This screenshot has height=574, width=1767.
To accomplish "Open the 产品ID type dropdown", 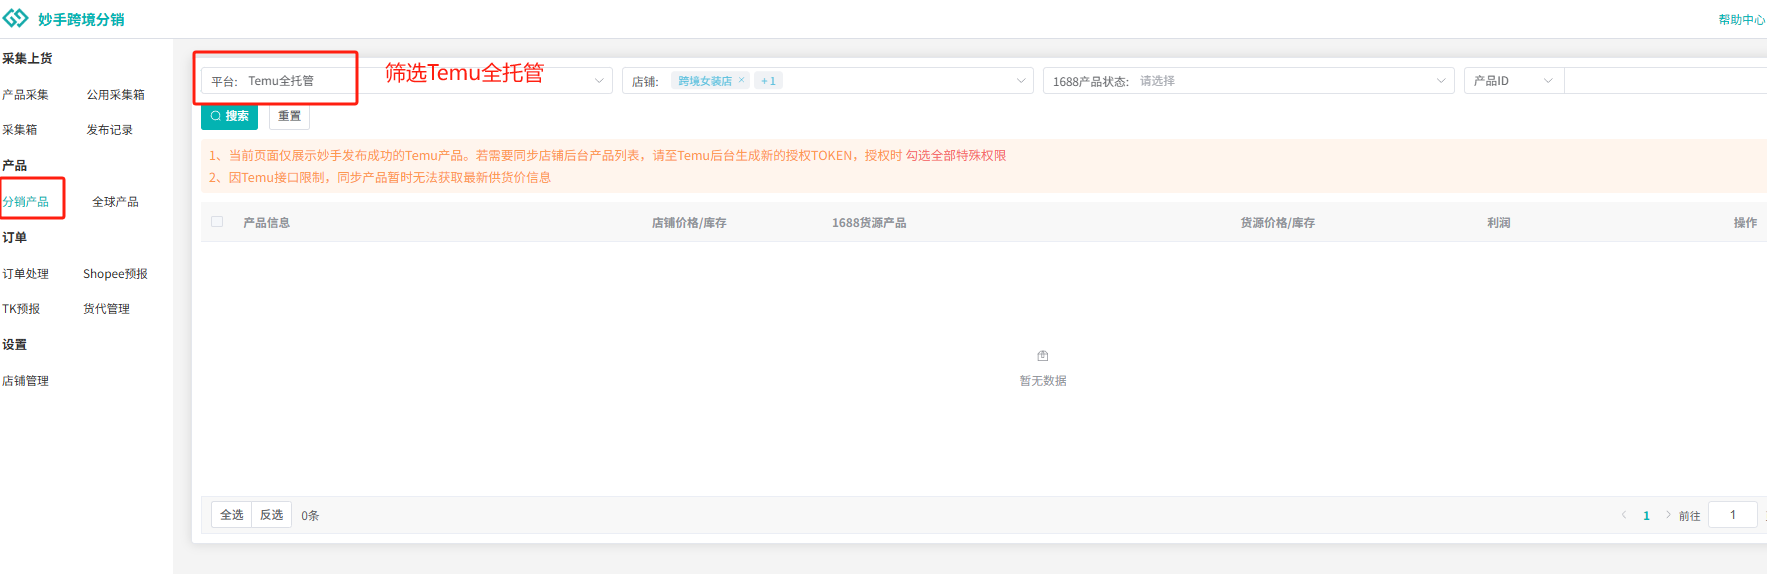I will point(1514,81).
